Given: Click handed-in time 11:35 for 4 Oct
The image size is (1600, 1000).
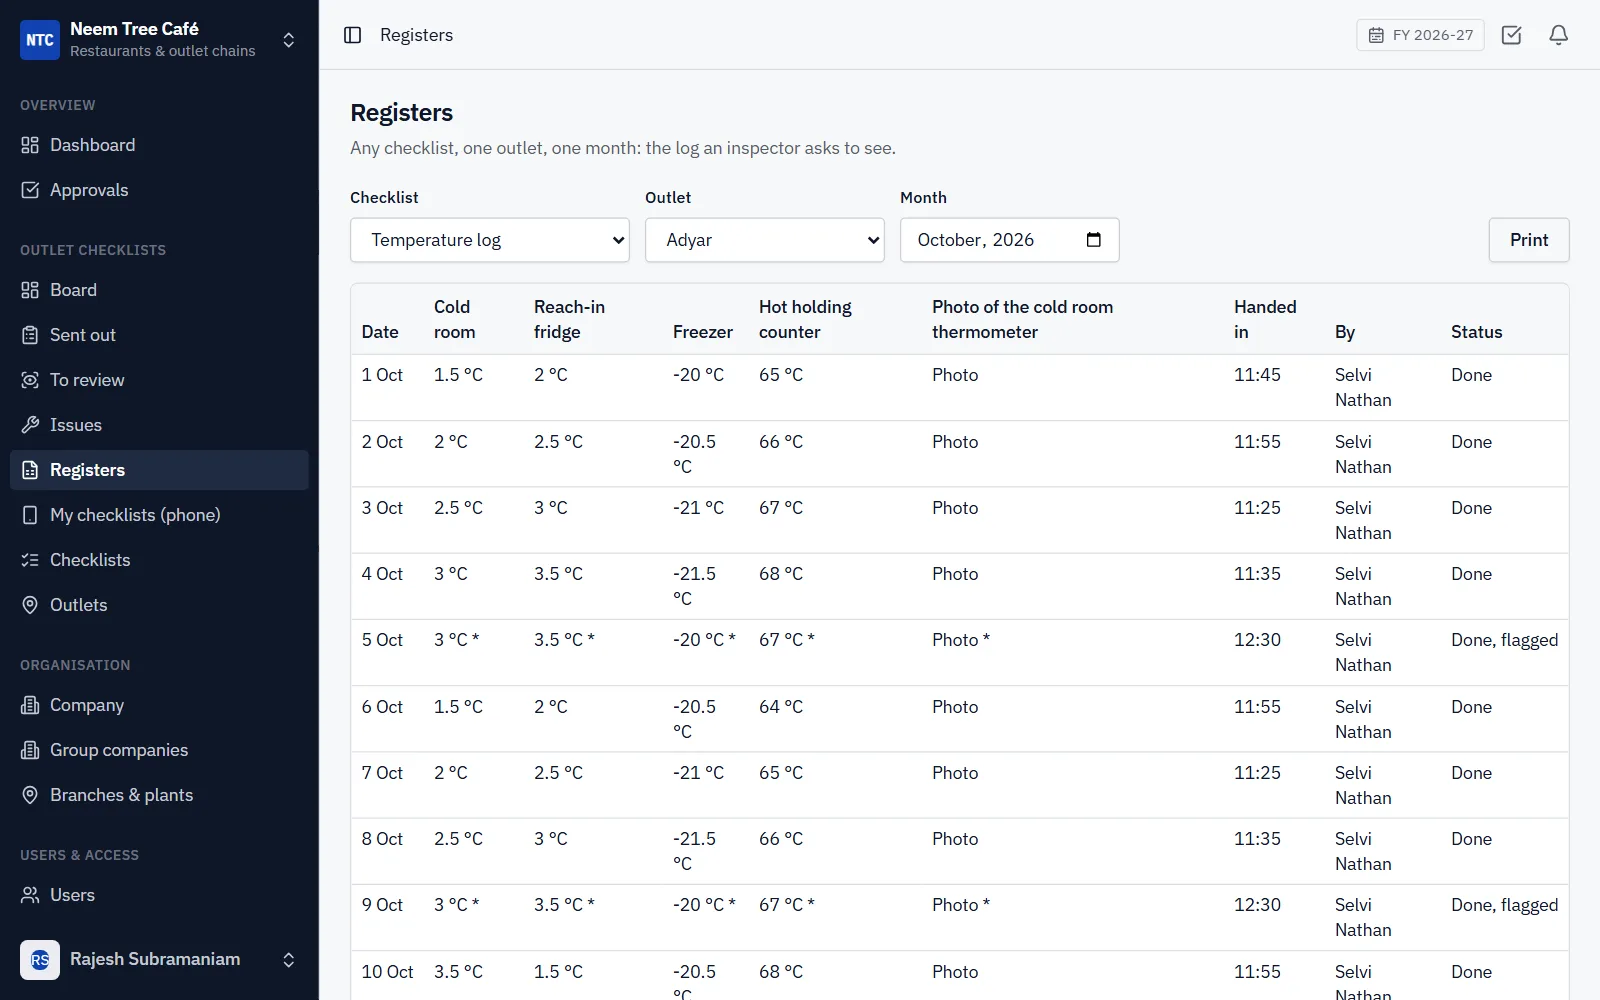Looking at the screenshot, I should [x=1257, y=574].
